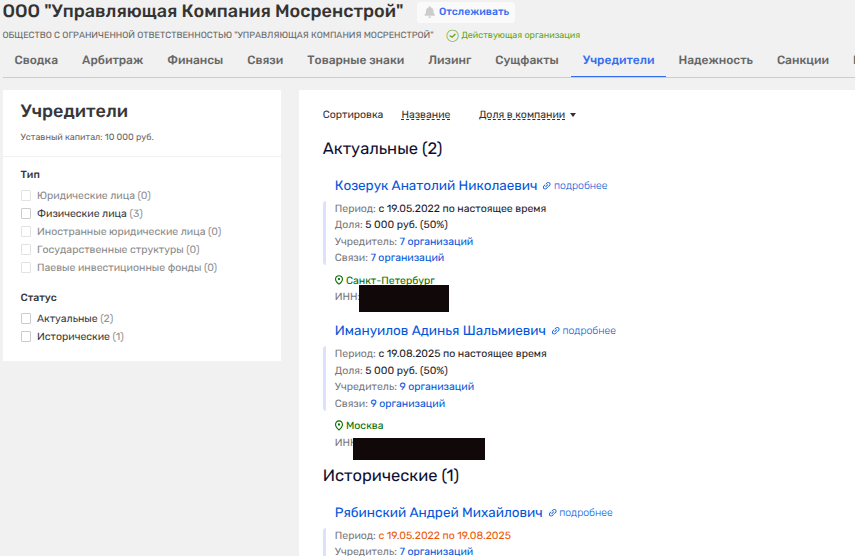Check the Актуальные status checkbox
Viewport: 855px width, 556px height.
(x=27, y=318)
